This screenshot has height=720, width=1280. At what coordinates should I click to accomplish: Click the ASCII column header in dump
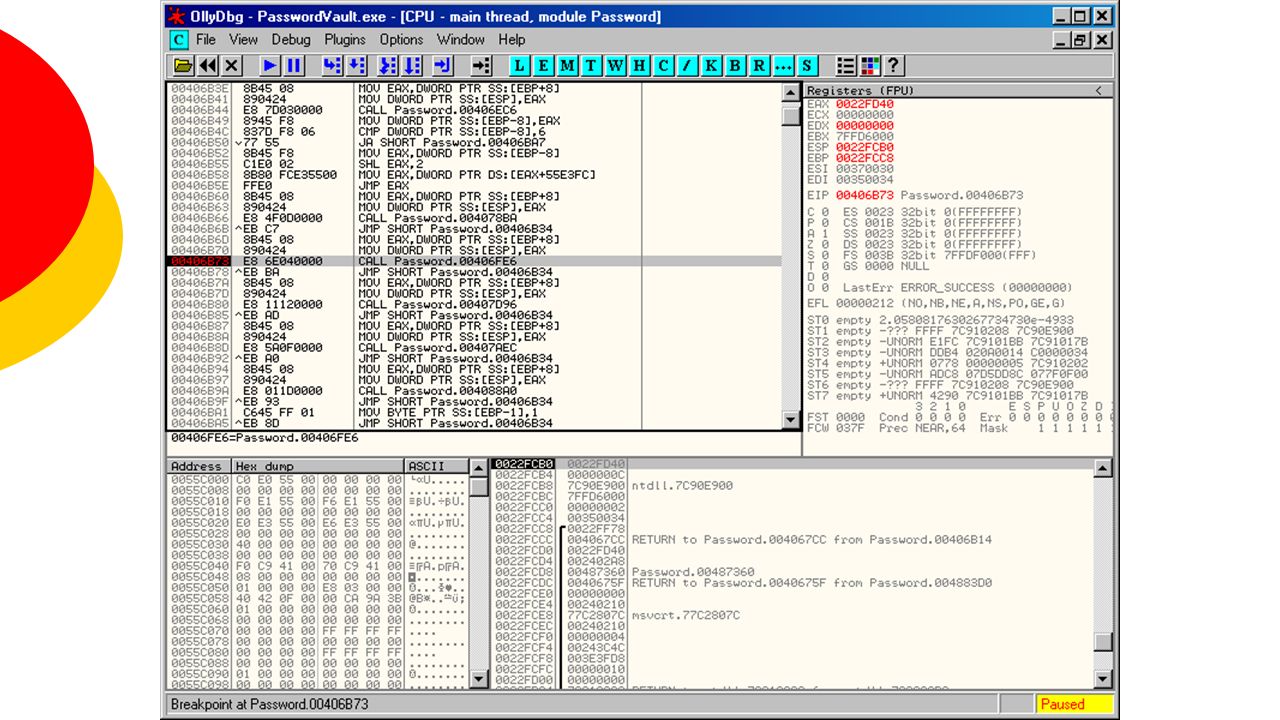coord(437,466)
